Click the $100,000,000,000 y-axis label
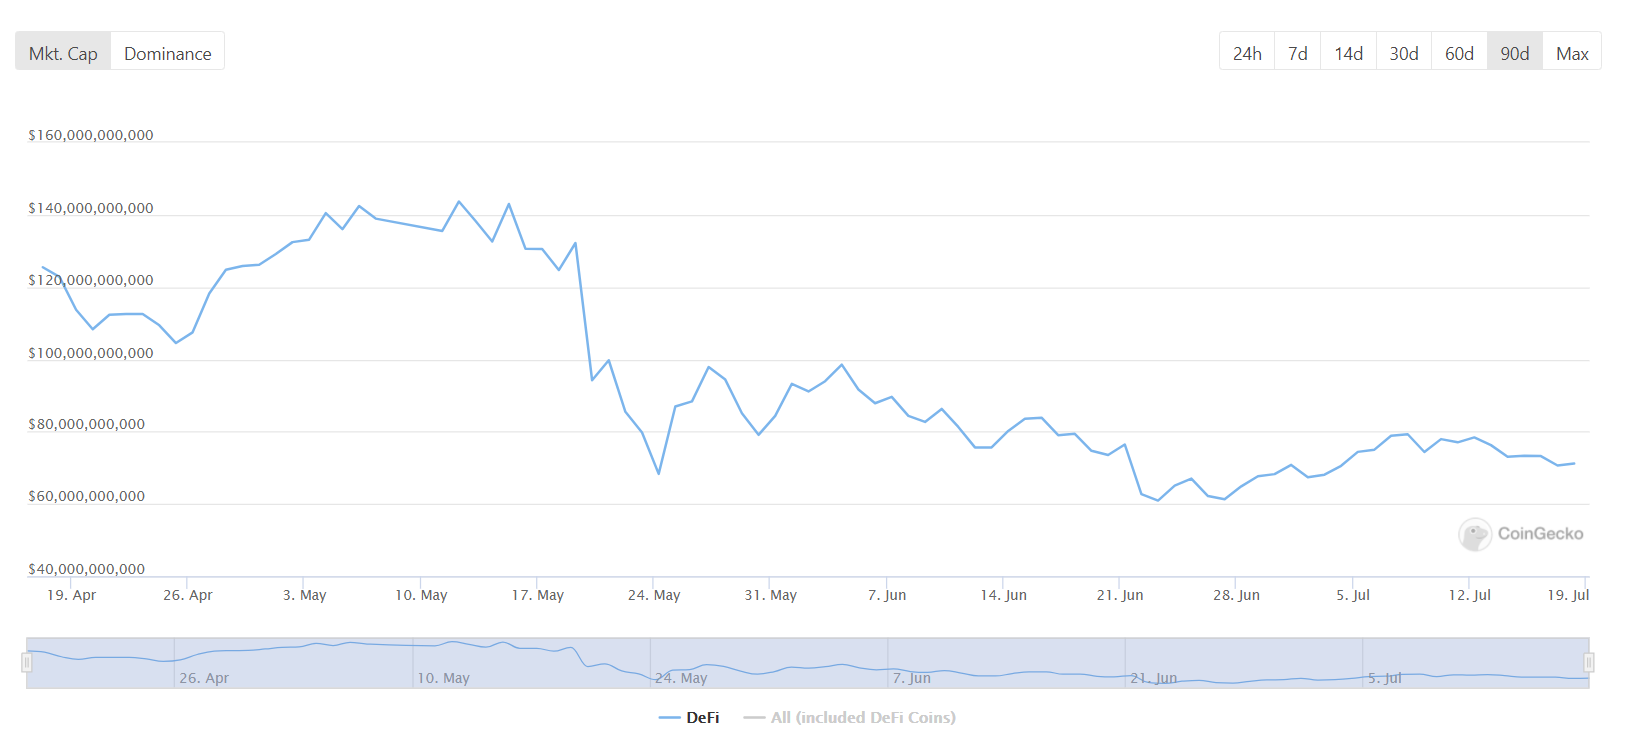Screen dimensions: 1627x750 (91, 353)
